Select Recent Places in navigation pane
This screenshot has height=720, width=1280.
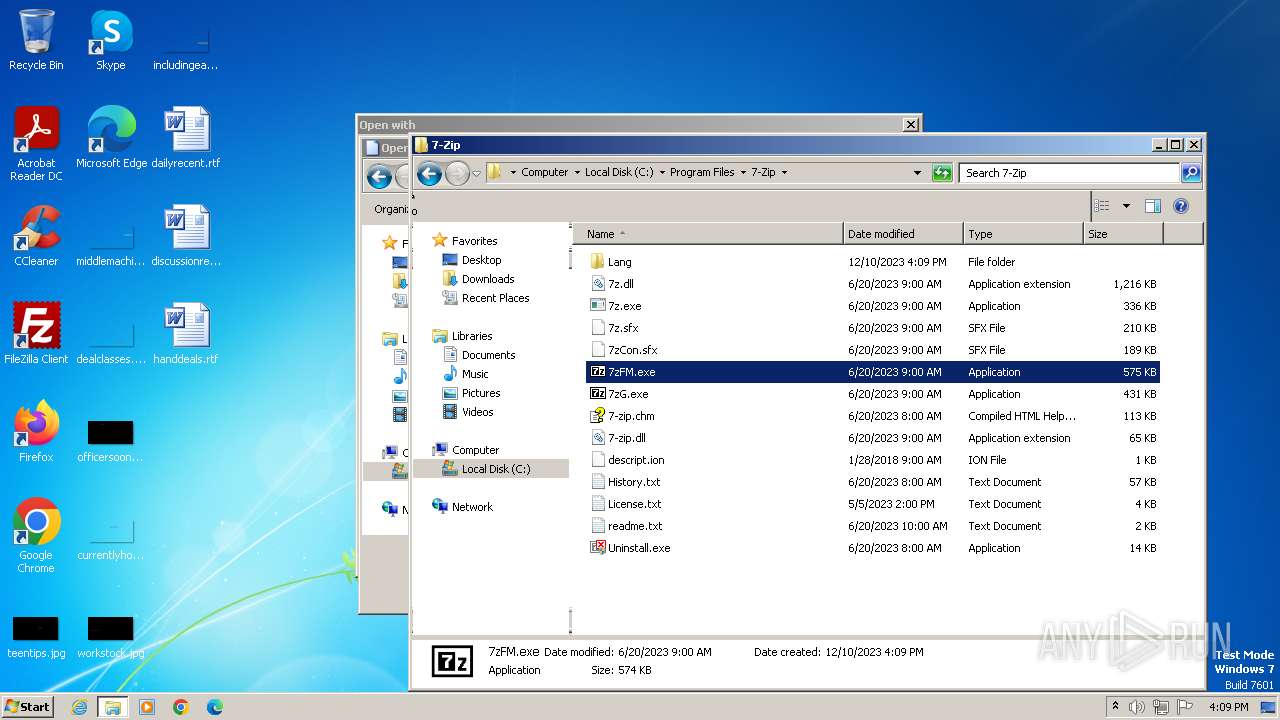[495, 298]
